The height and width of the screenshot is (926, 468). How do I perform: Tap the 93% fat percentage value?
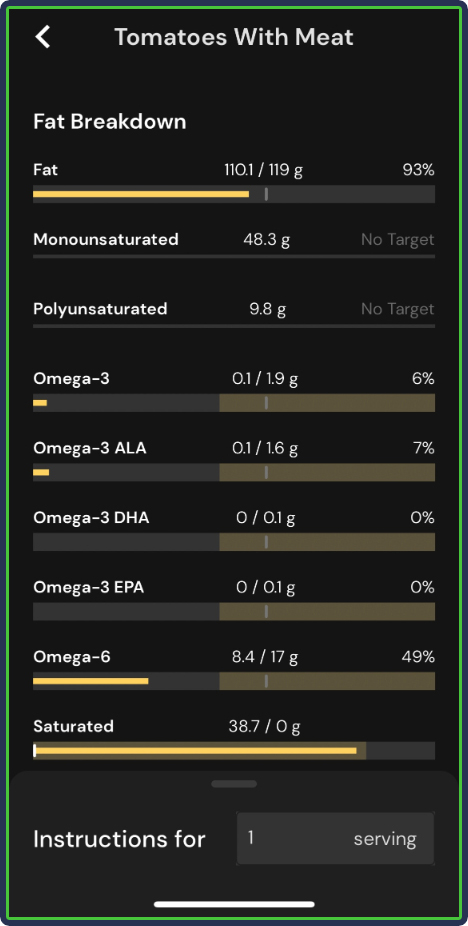pyautogui.click(x=418, y=170)
